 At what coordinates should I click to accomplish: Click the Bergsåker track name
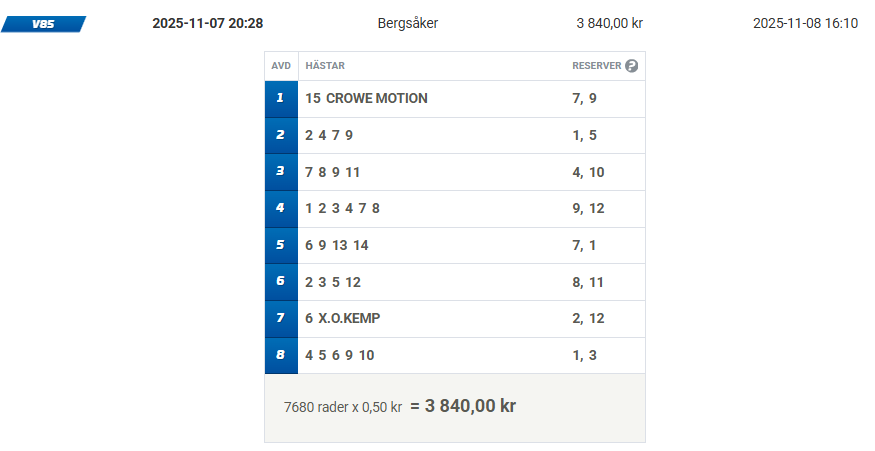[x=408, y=23]
